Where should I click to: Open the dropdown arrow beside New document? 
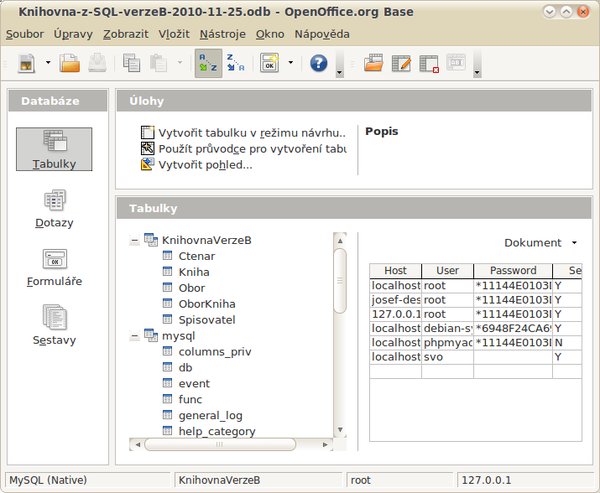(x=48, y=62)
